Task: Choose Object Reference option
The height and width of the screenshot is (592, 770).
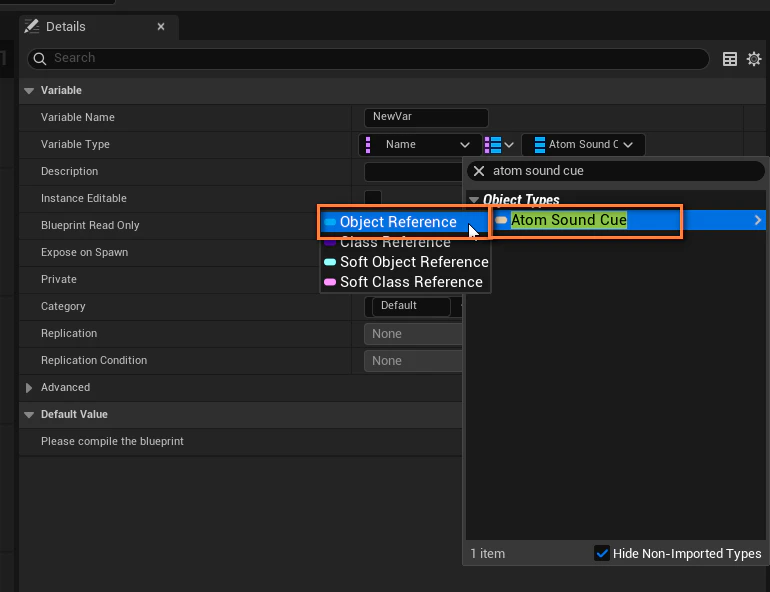Action: [x=405, y=222]
